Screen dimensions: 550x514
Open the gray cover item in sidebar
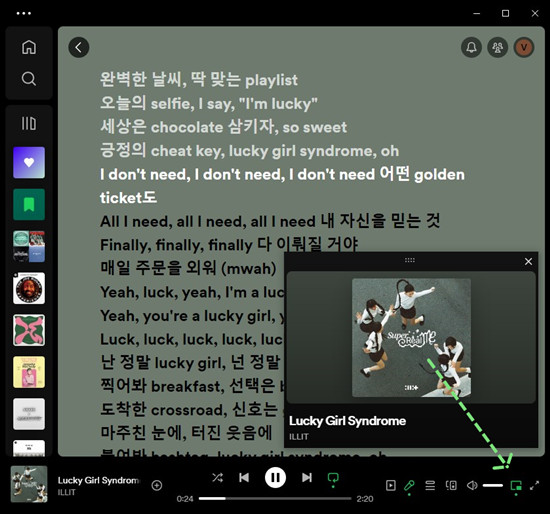click(29, 414)
